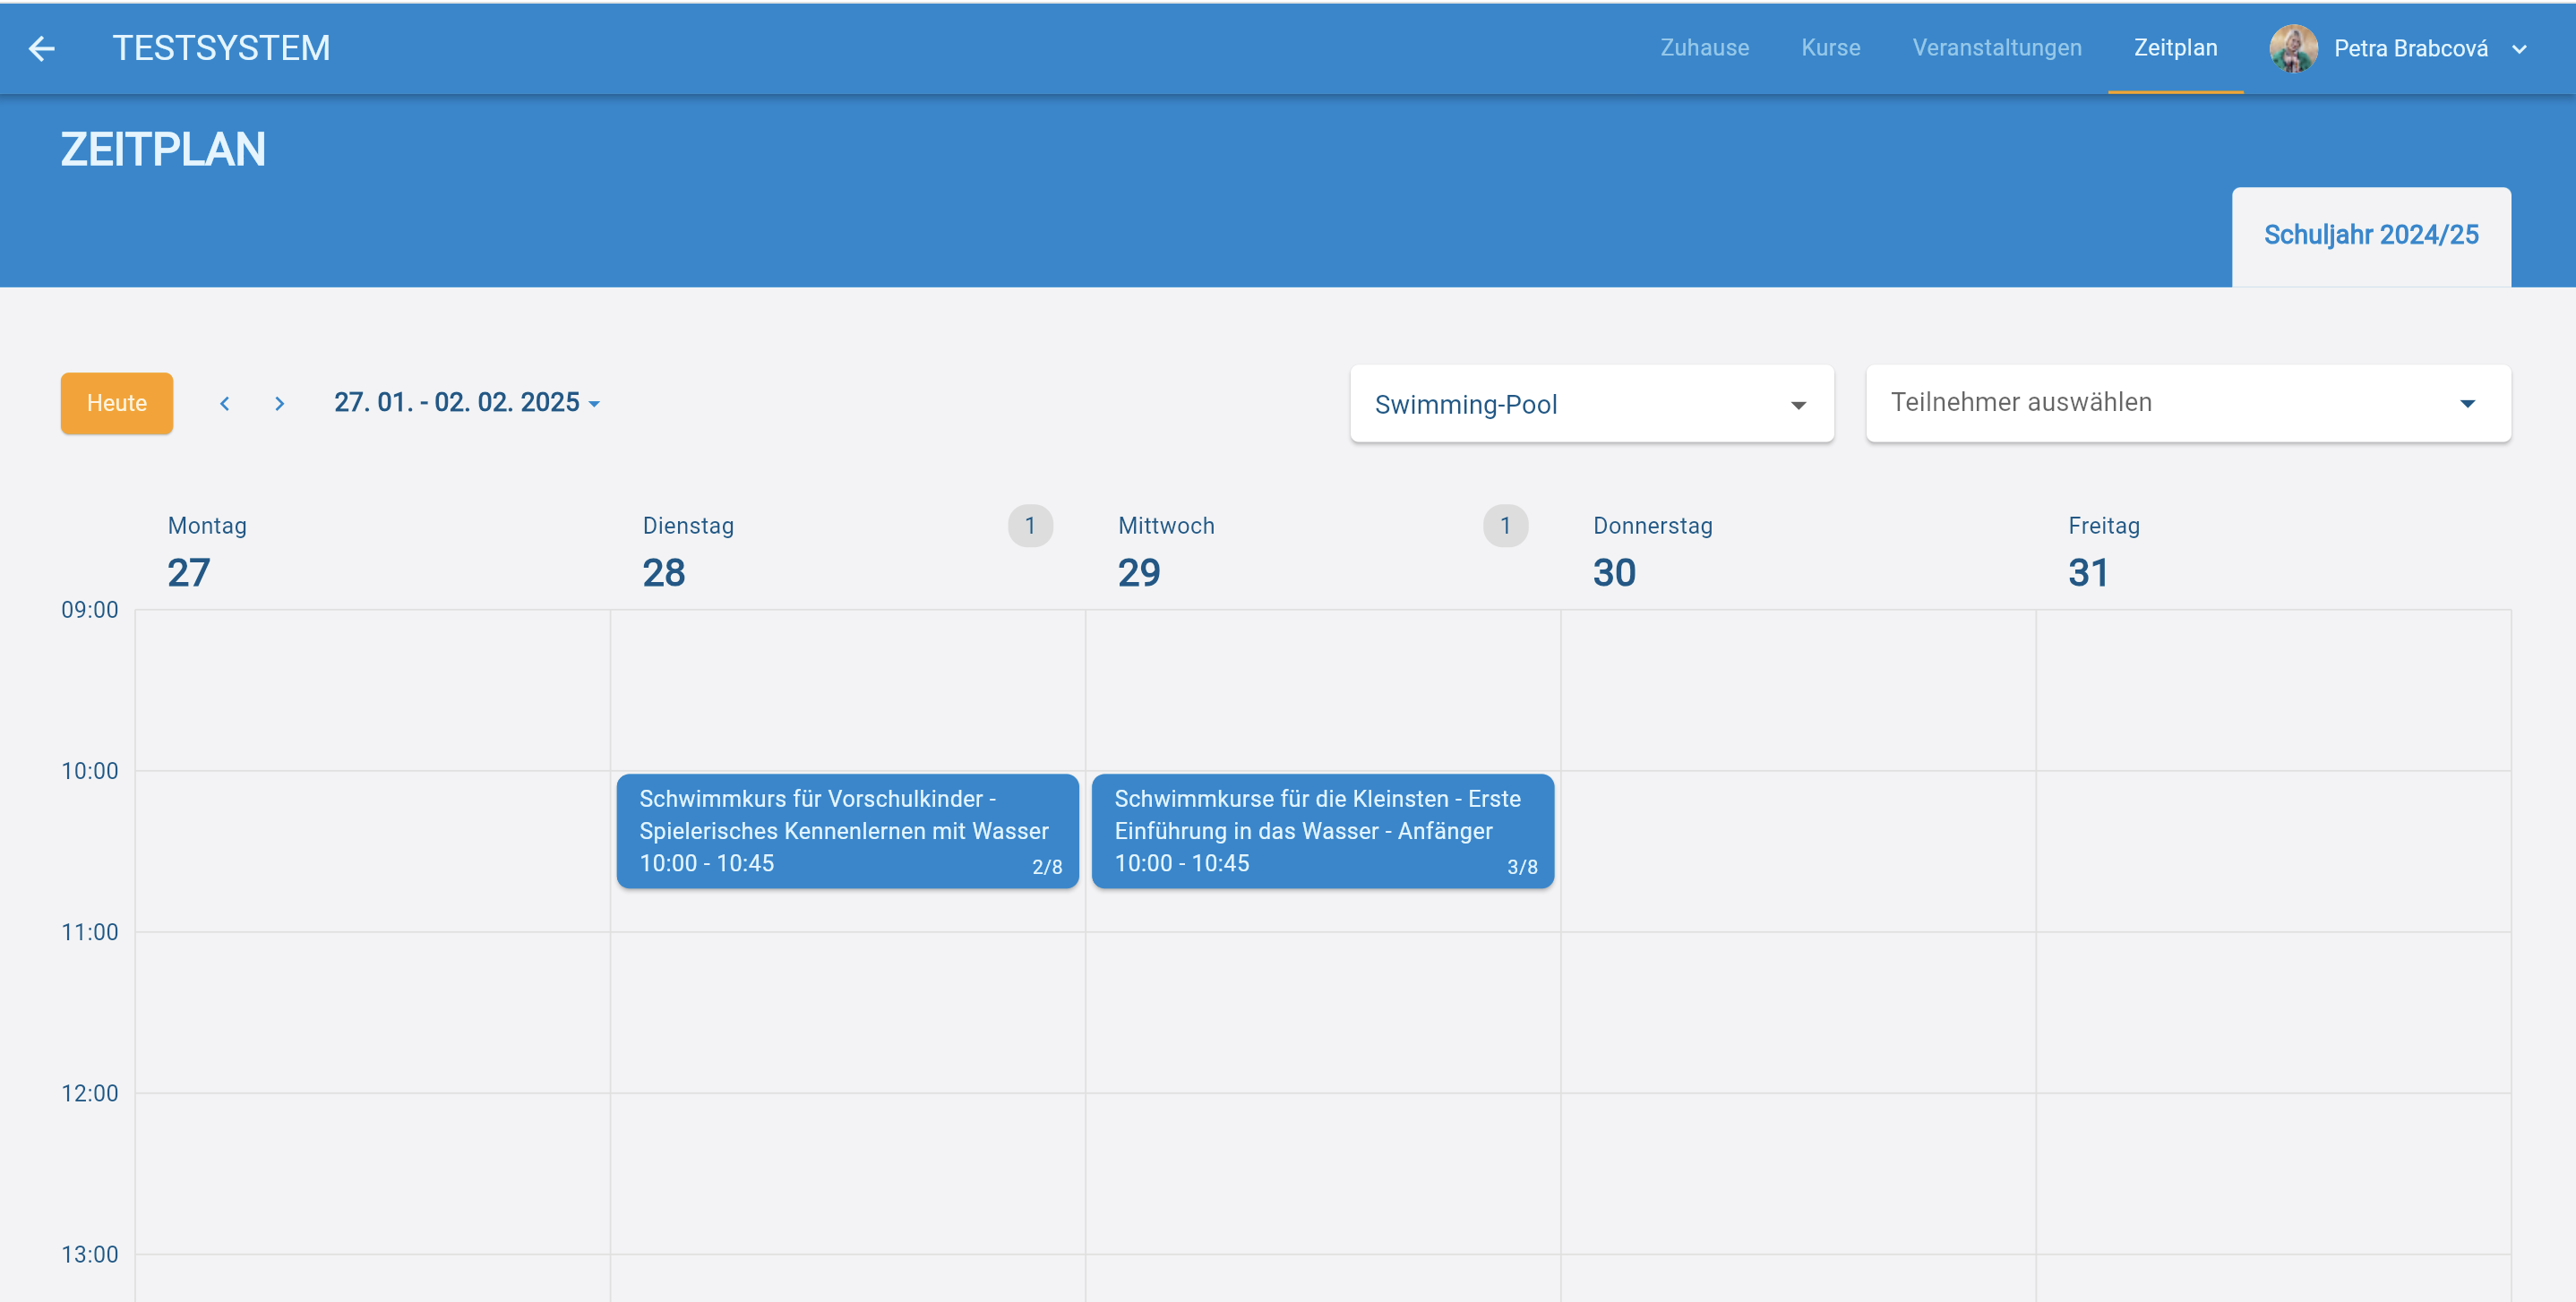Image resolution: width=2576 pixels, height=1302 pixels.
Task: Open Schwimmkurse für die Kleinsten event
Action: click(1322, 830)
